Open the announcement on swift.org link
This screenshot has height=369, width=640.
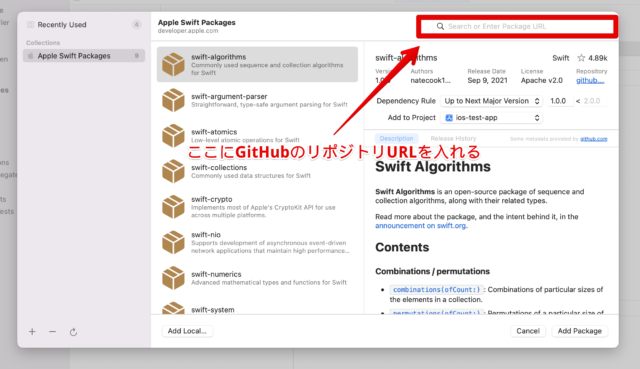420,226
